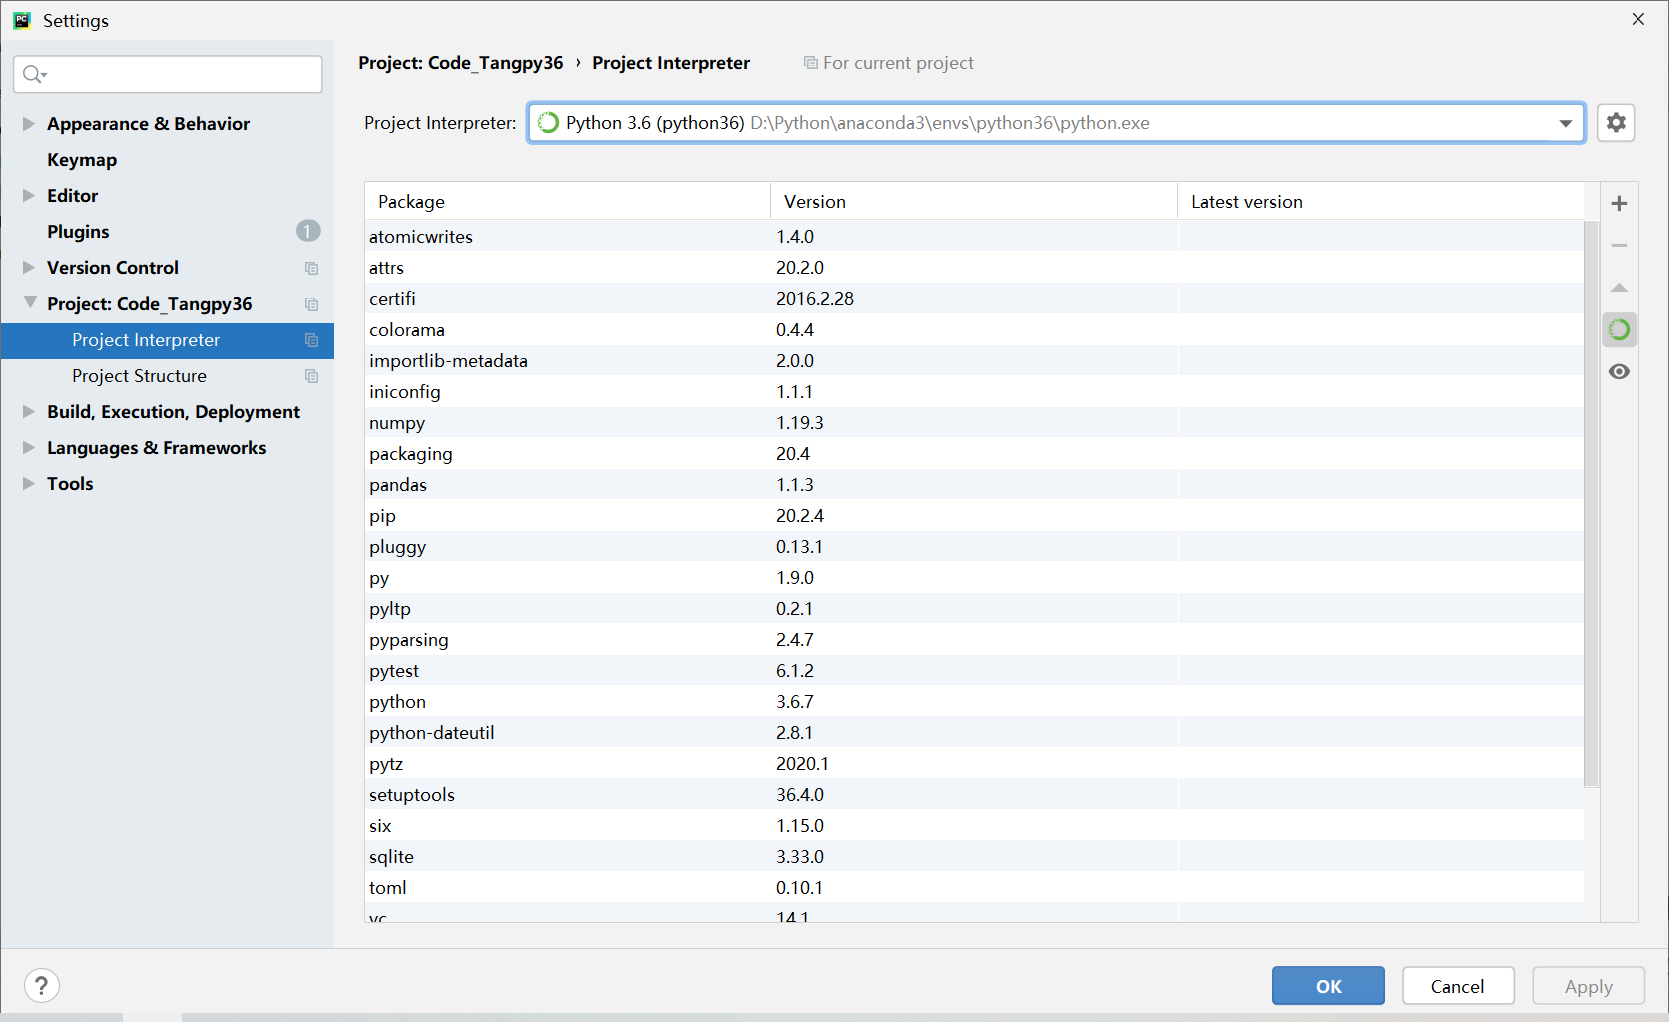Expand Build, Execution, Deployment section

[x=29, y=412]
